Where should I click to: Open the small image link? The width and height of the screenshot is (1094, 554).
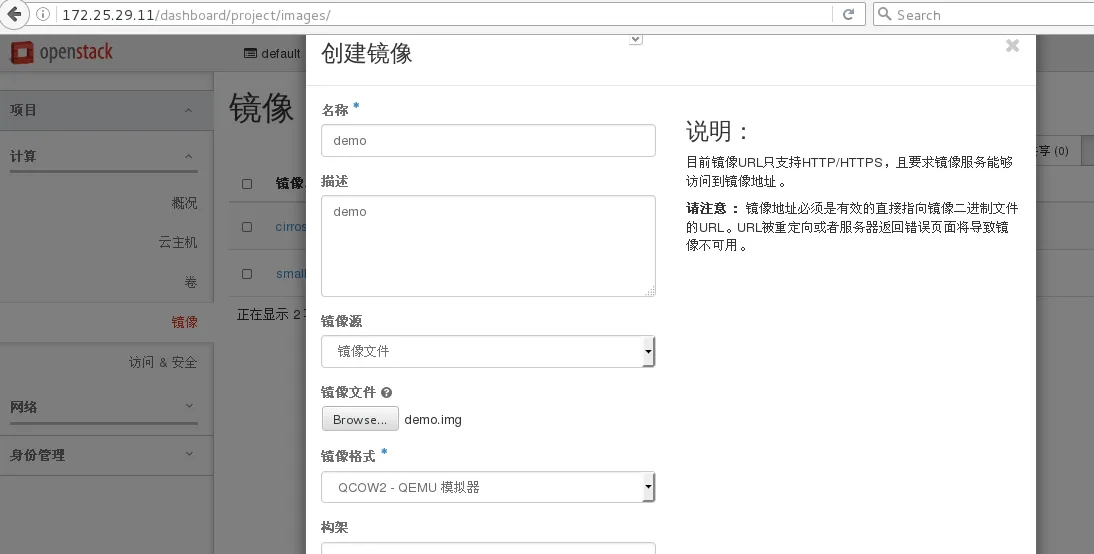(291, 274)
